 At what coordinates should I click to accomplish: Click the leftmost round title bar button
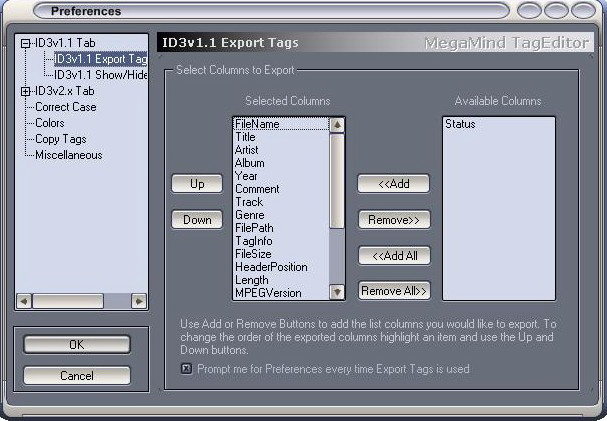click(x=529, y=11)
